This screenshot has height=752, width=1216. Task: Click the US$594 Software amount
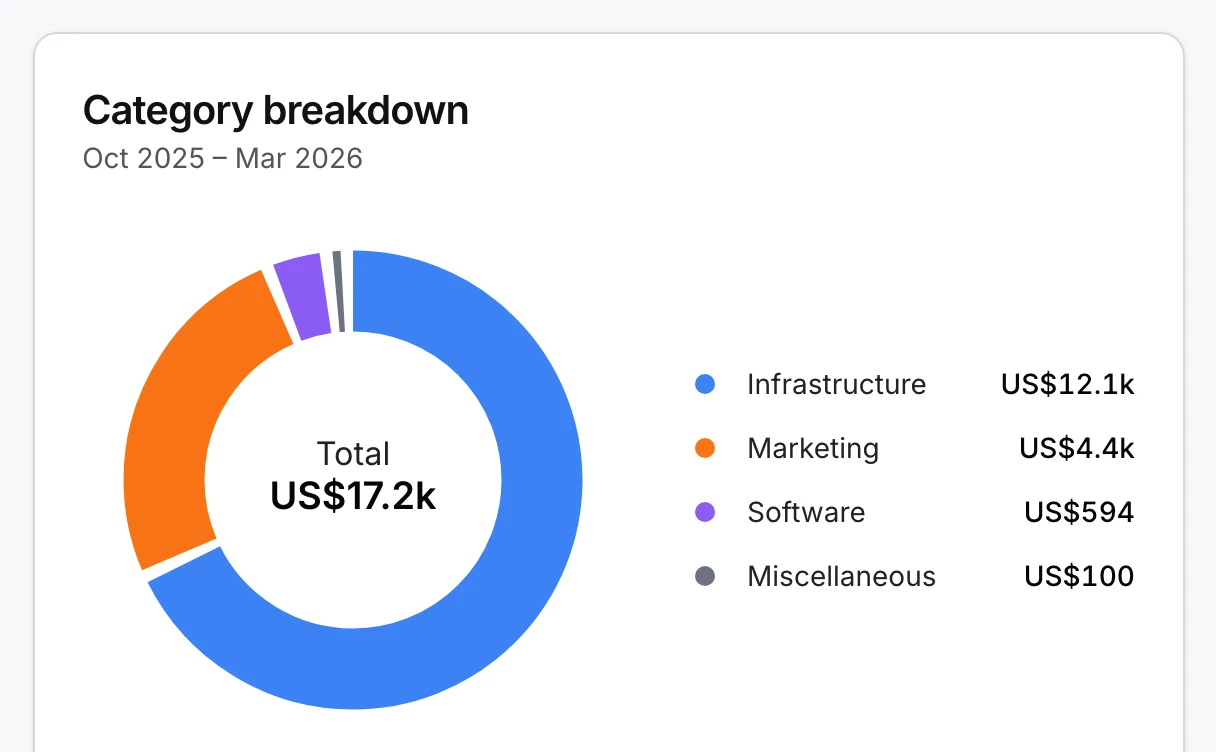[1078, 512]
